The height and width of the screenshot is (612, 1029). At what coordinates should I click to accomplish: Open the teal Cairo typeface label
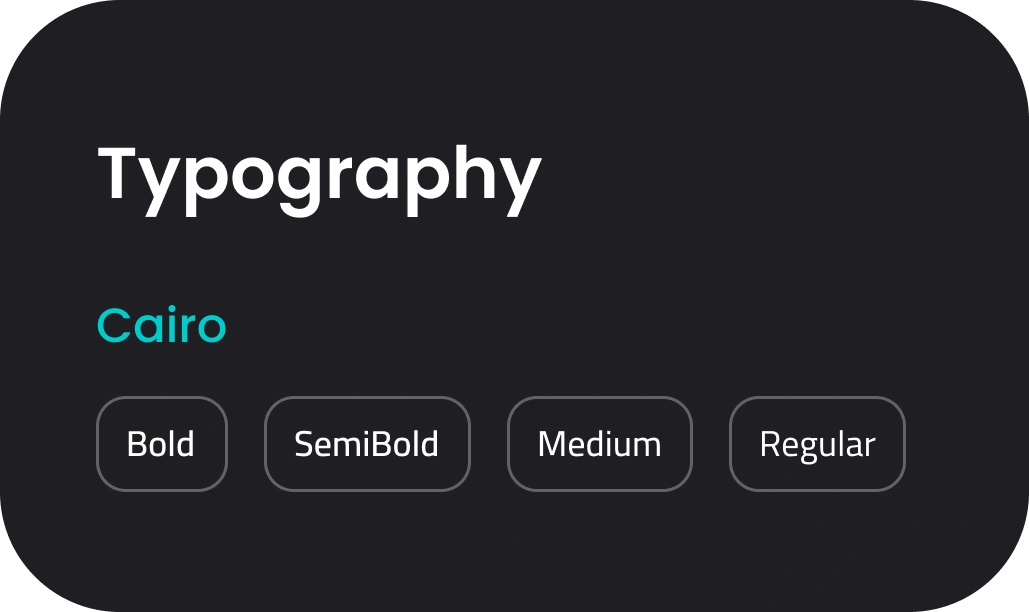click(161, 325)
